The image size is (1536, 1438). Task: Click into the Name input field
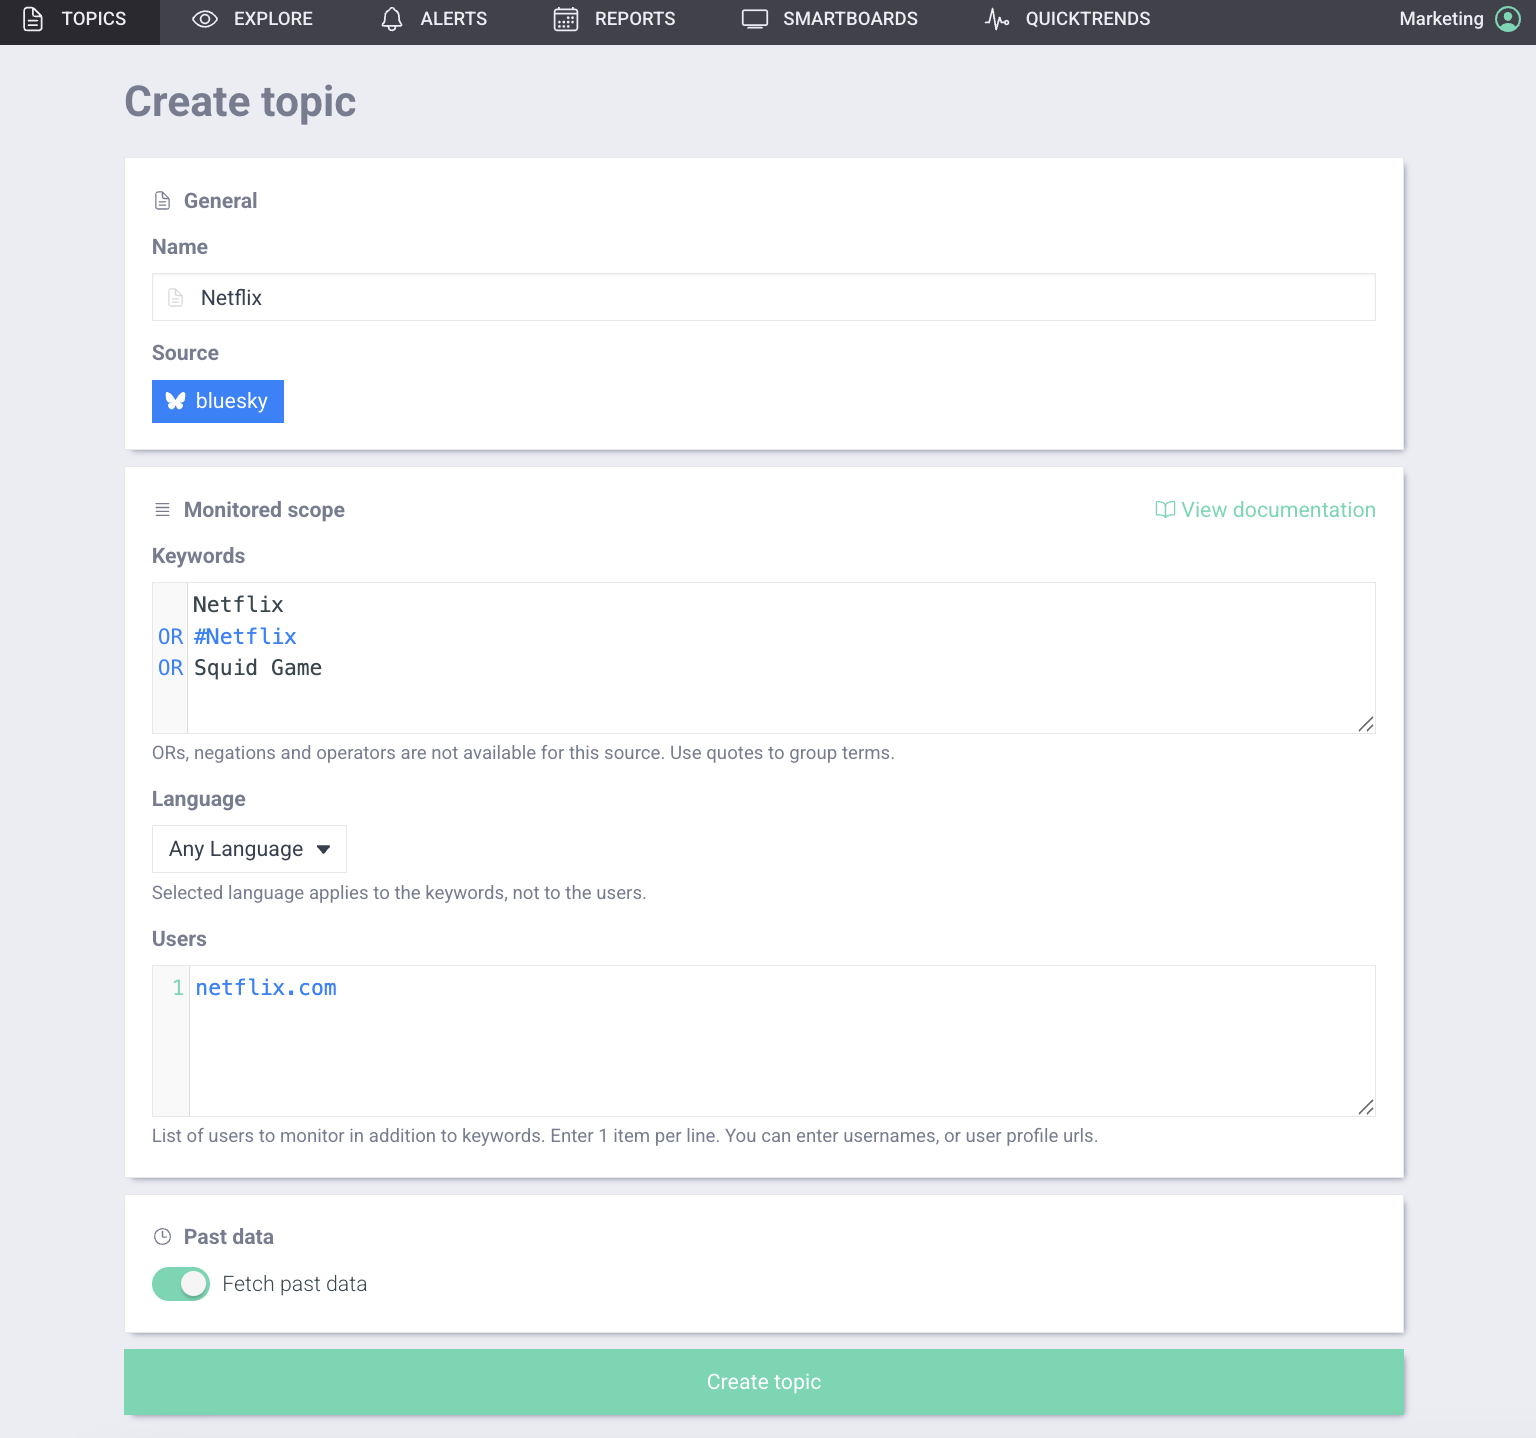click(764, 297)
